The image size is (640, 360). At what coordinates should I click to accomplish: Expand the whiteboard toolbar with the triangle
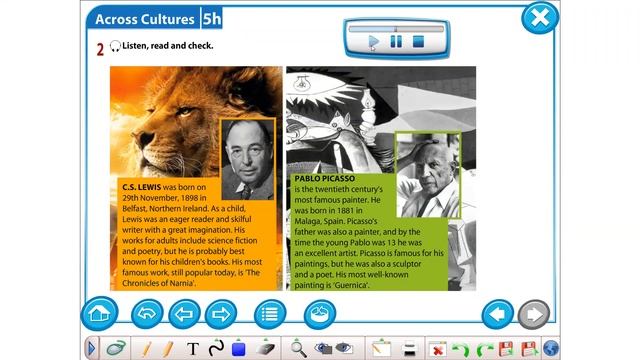pyautogui.click(x=91, y=349)
